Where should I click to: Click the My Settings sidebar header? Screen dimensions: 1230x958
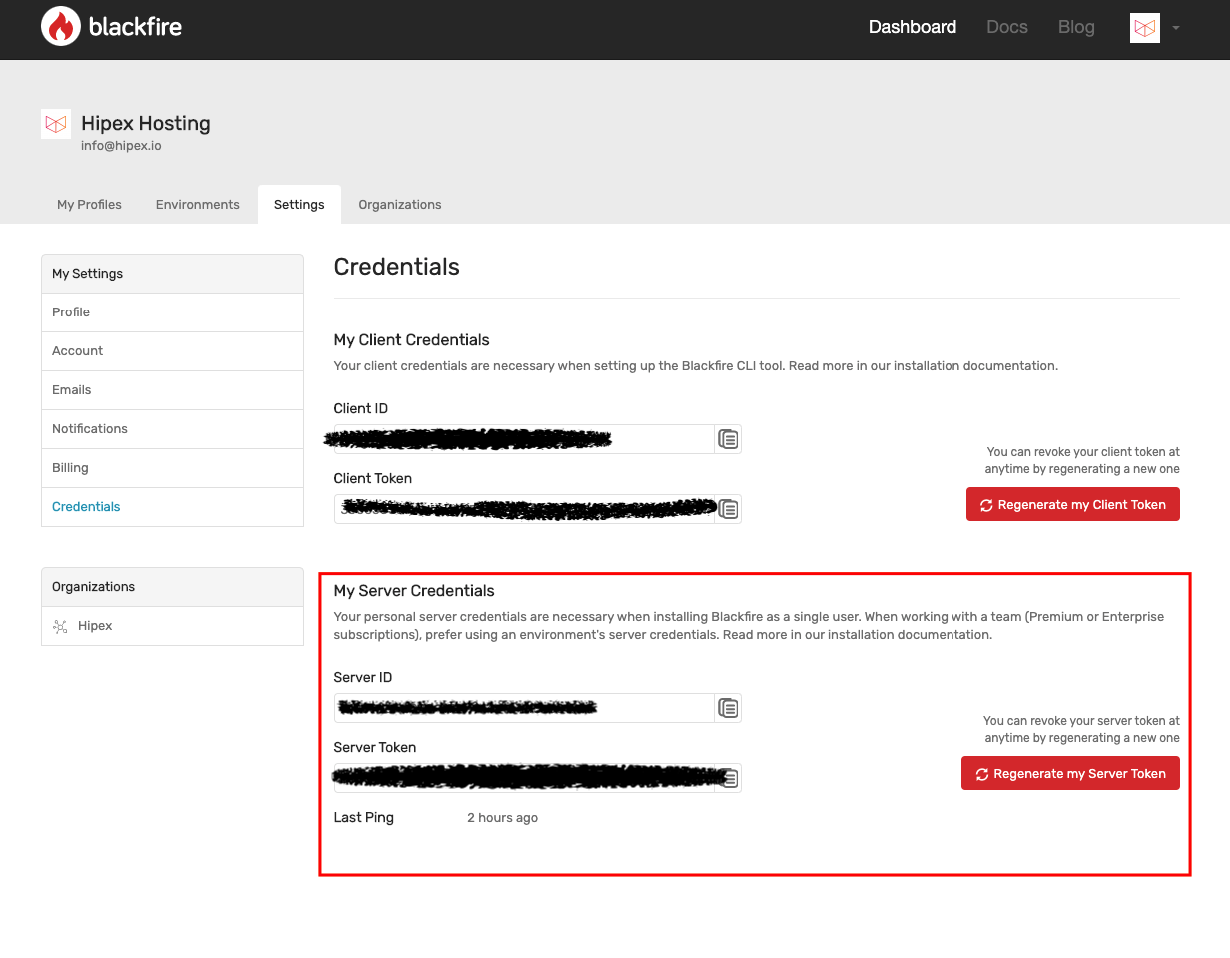(x=172, y=274)
